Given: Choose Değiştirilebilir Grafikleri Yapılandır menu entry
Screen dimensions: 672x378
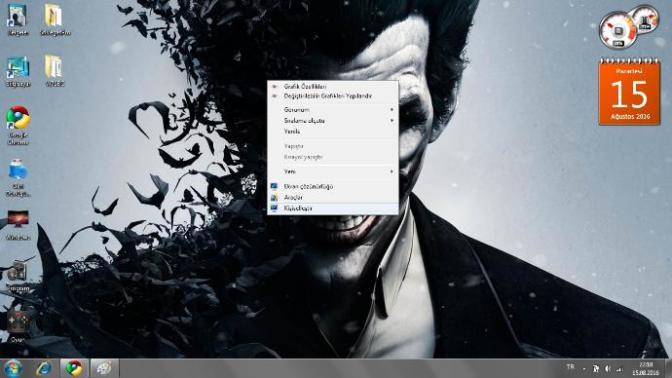Looking at the screenshot, I should click(333, 96).
